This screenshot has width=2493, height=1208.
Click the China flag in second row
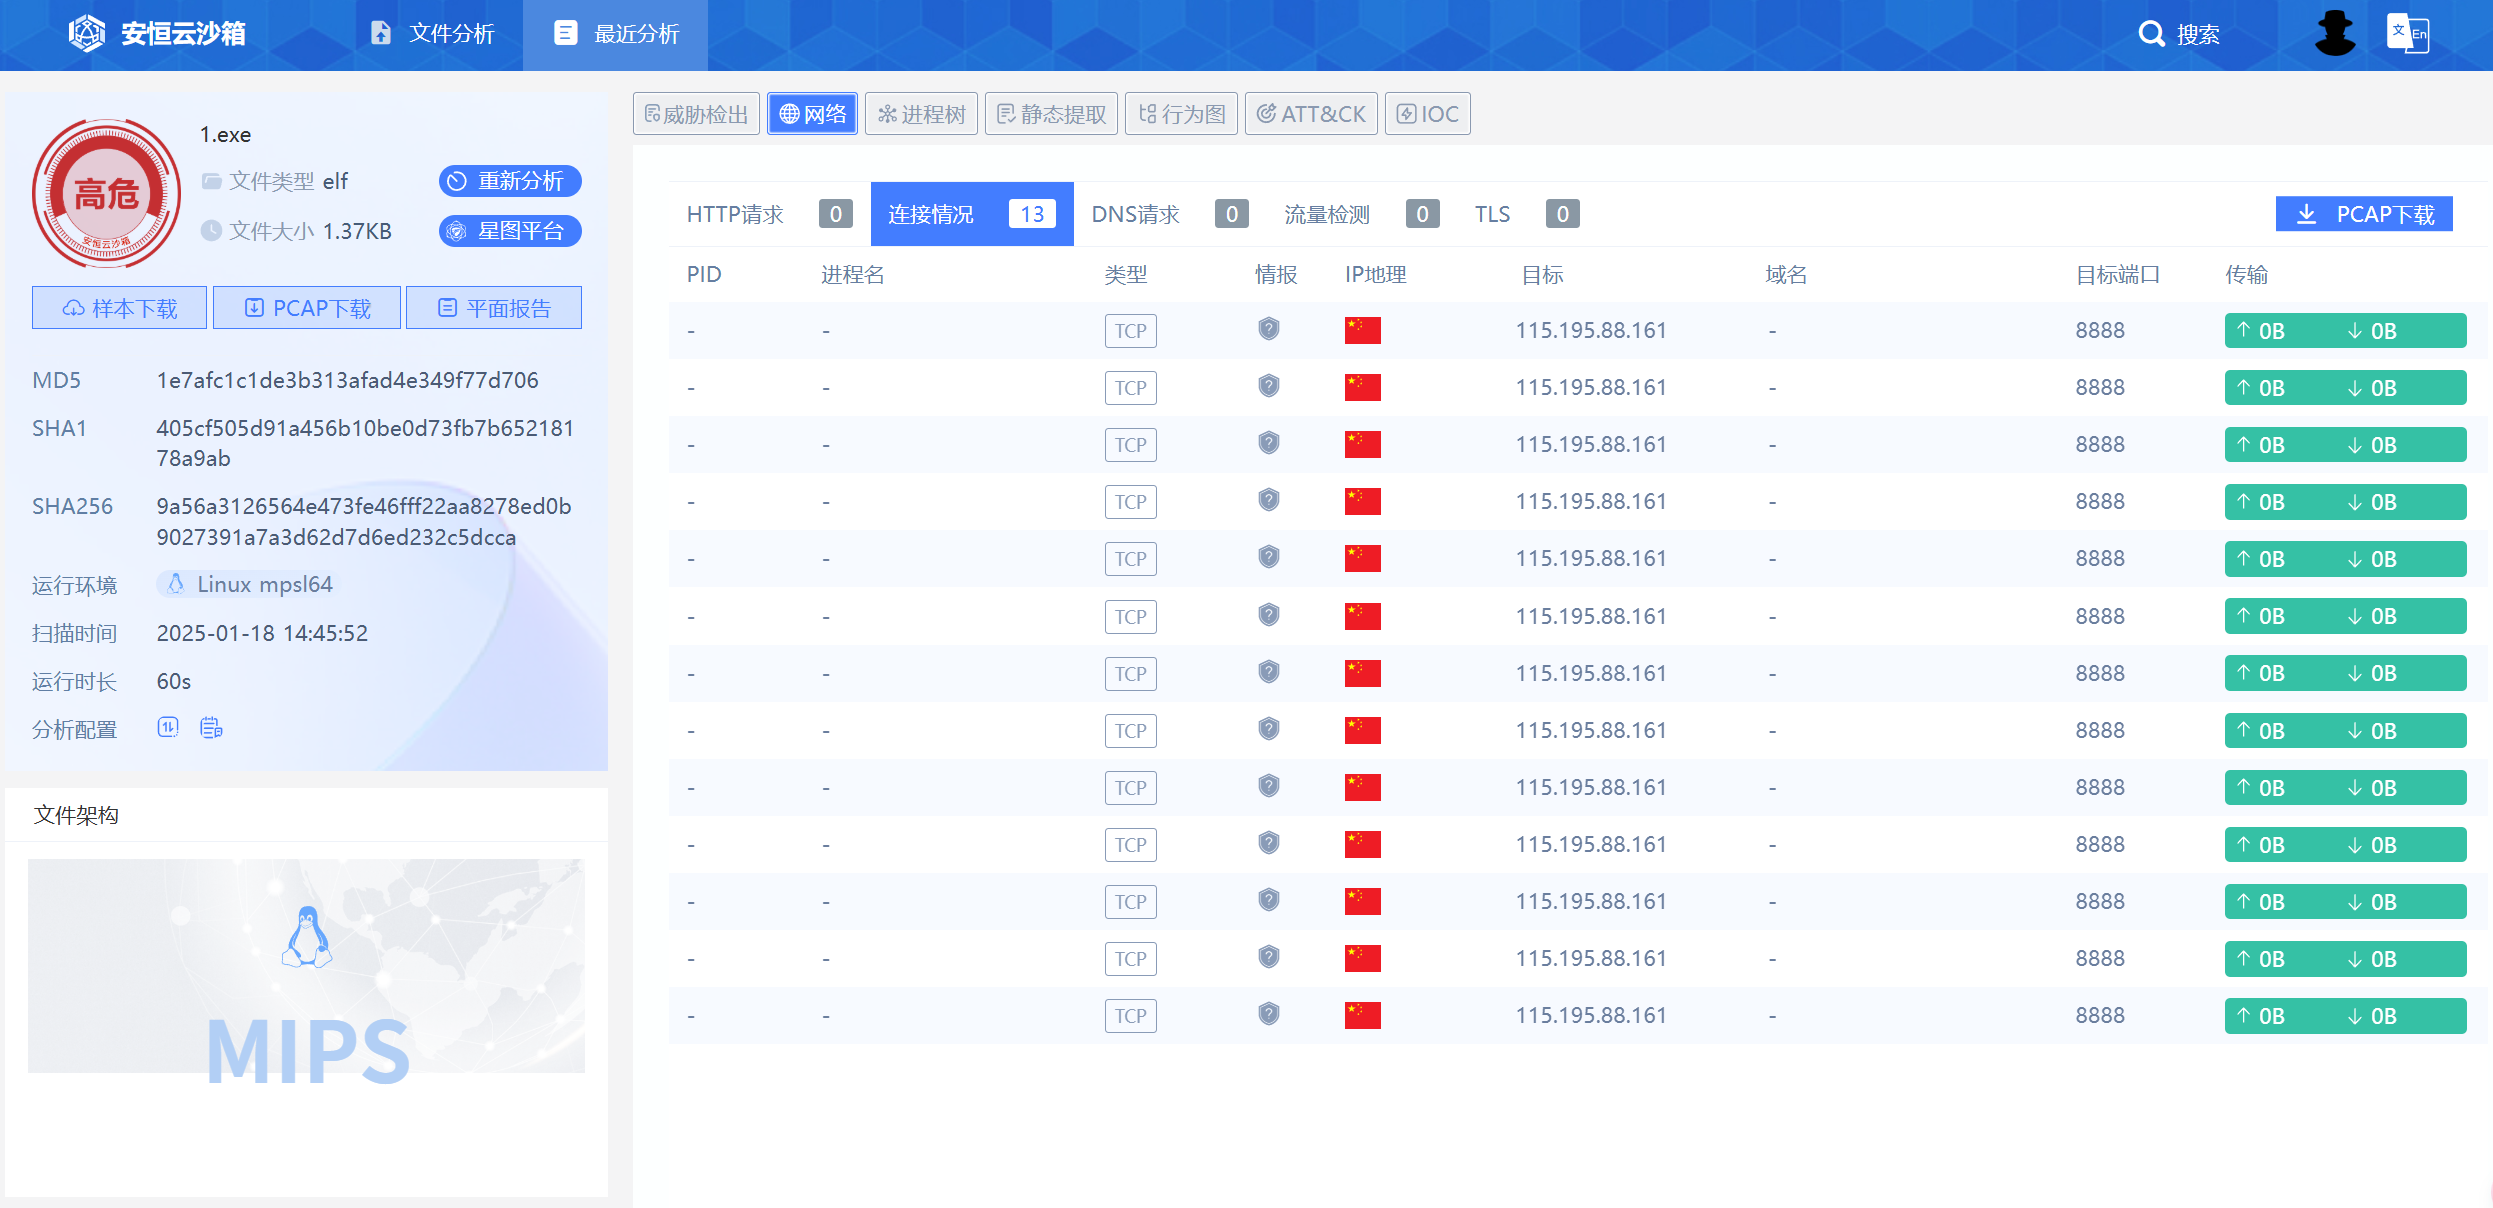(x=1362, y=387)
